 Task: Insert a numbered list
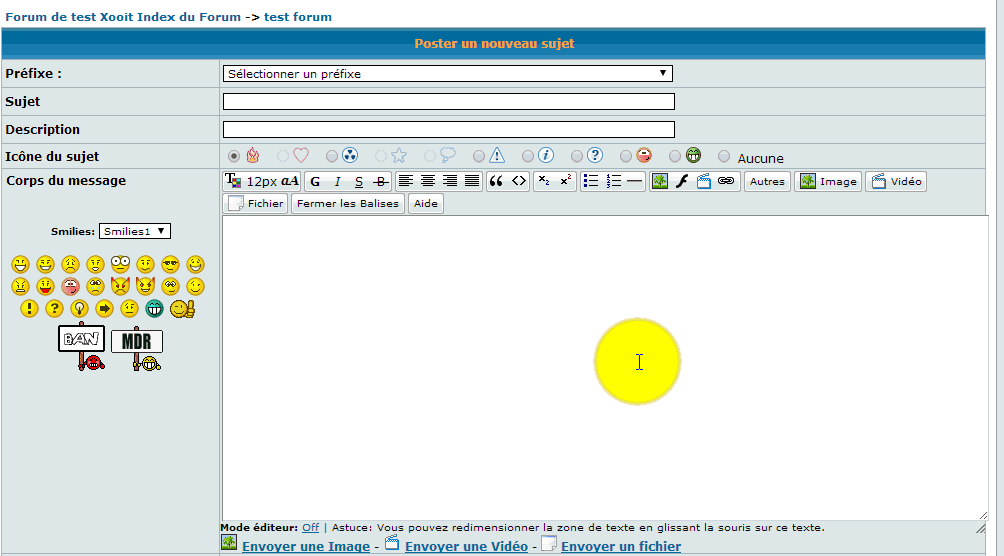(x=613, y=181)
